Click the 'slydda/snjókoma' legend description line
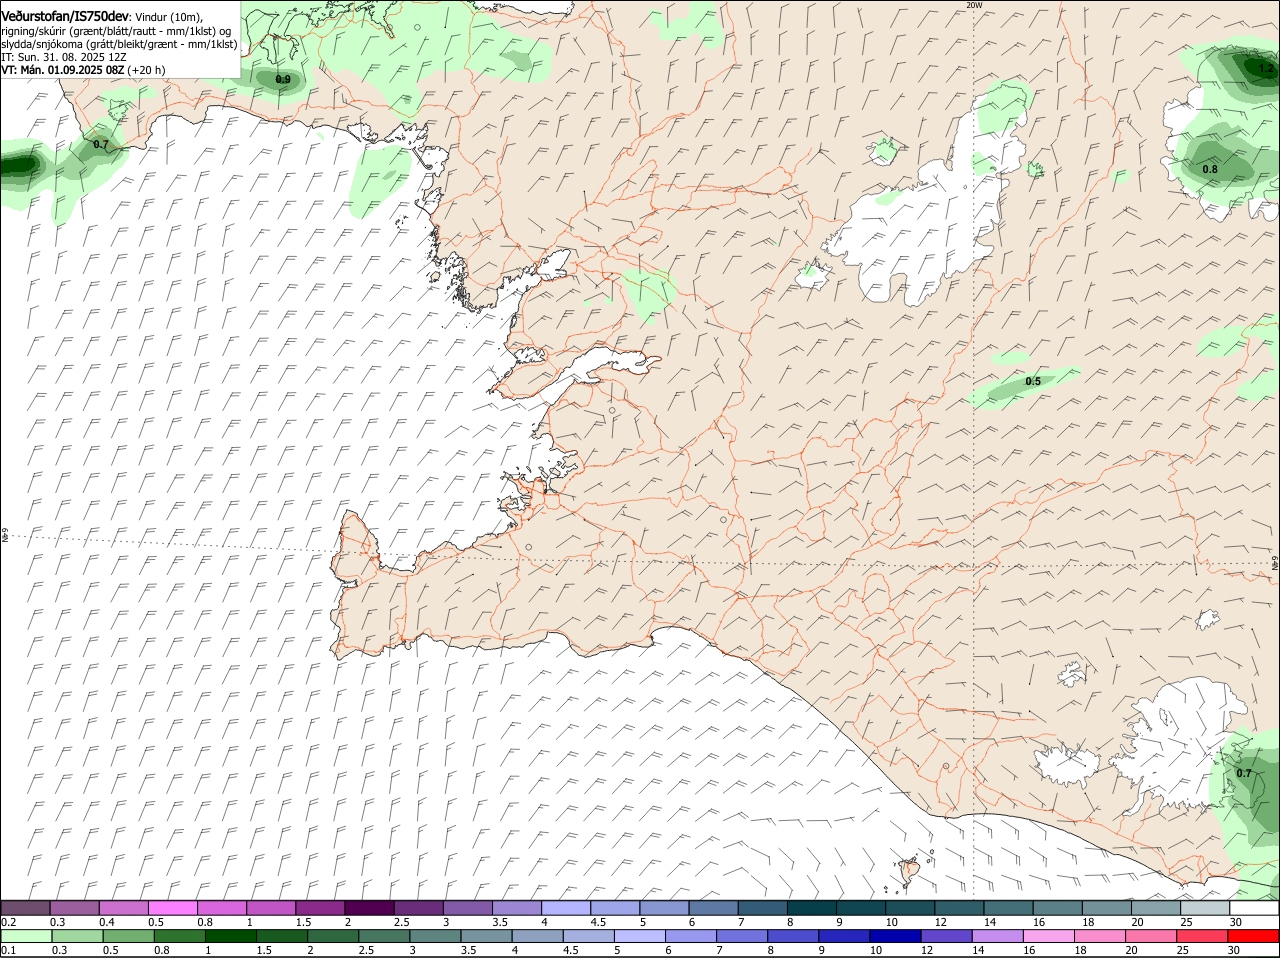 [119, 44]
